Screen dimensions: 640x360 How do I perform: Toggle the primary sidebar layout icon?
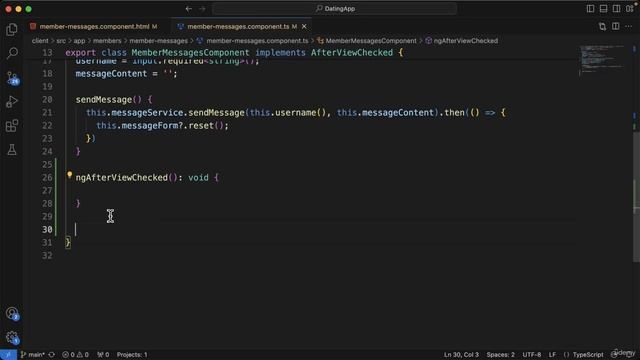coord(590,9)
